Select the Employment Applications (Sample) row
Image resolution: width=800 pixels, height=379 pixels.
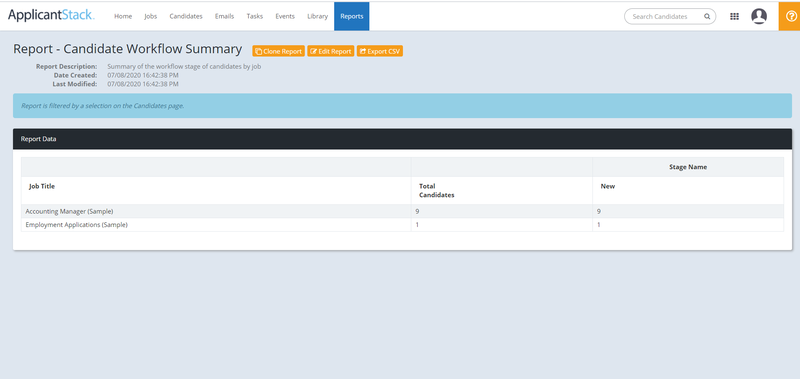point(402,224)
